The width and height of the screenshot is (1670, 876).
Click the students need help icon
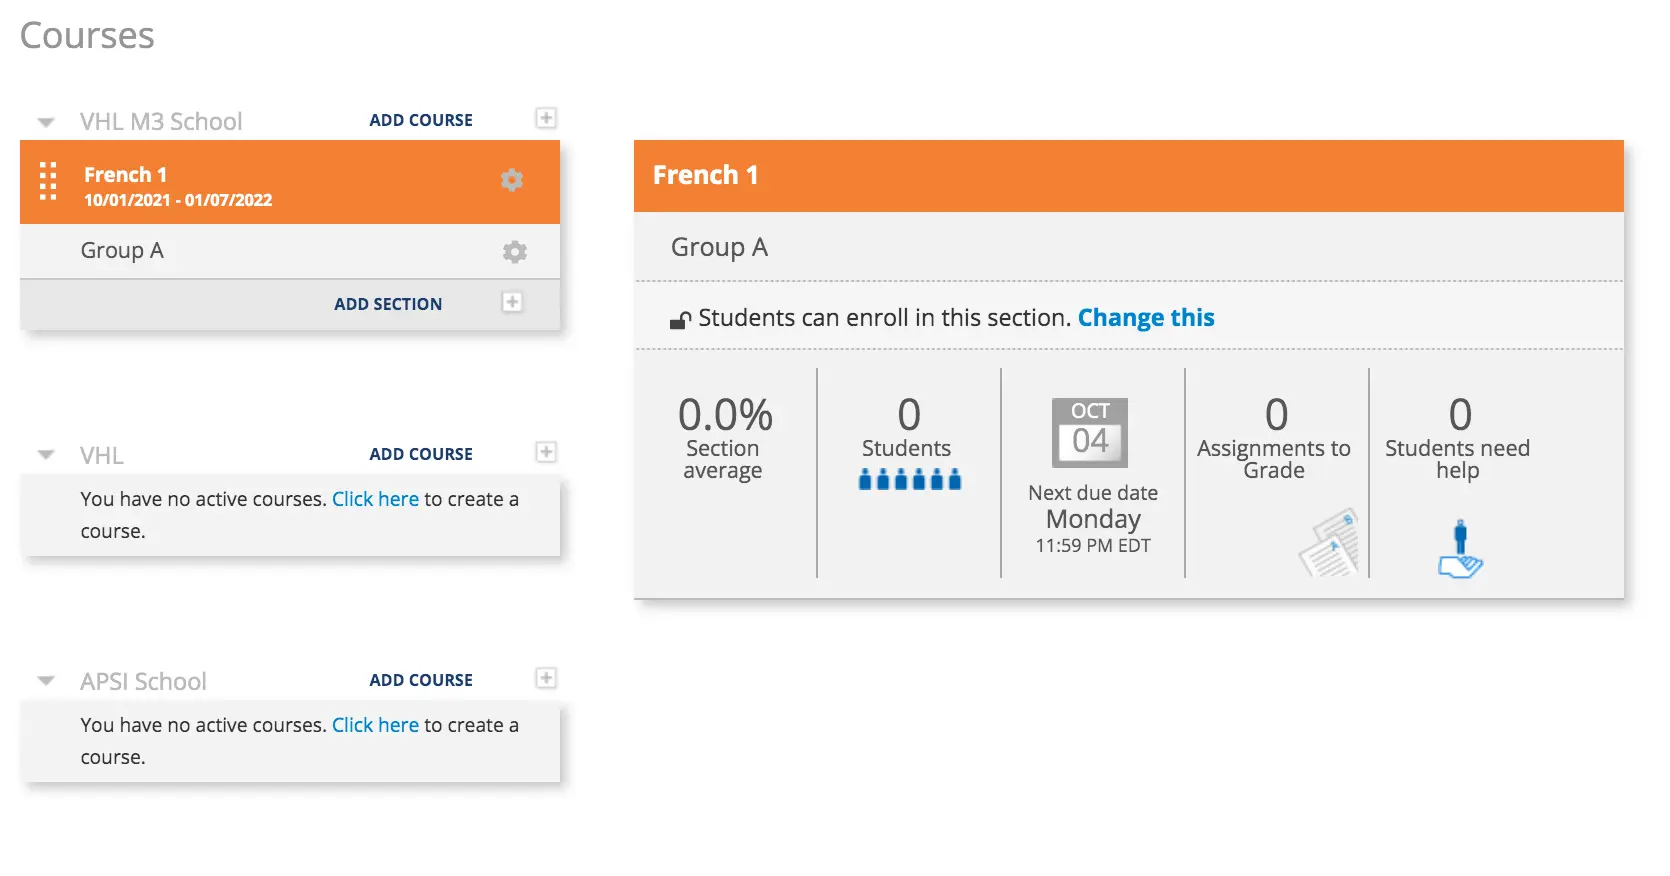tap(1460, 549)
